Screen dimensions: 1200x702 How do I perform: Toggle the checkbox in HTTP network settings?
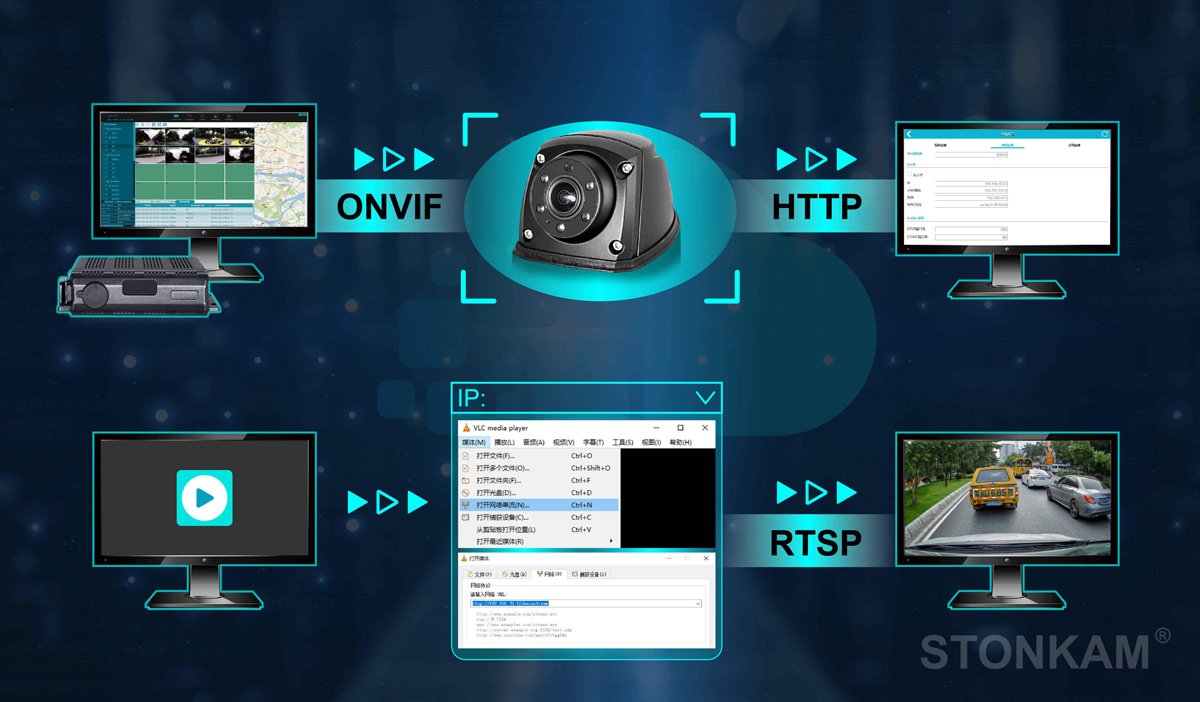(x=910, y=175)
